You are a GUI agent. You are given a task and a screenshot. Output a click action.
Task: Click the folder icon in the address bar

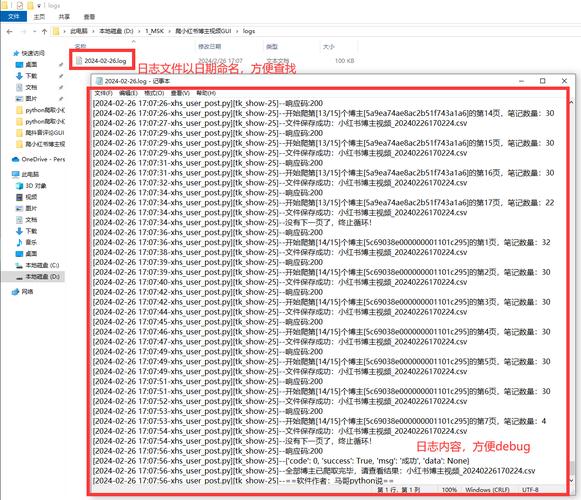56,31
